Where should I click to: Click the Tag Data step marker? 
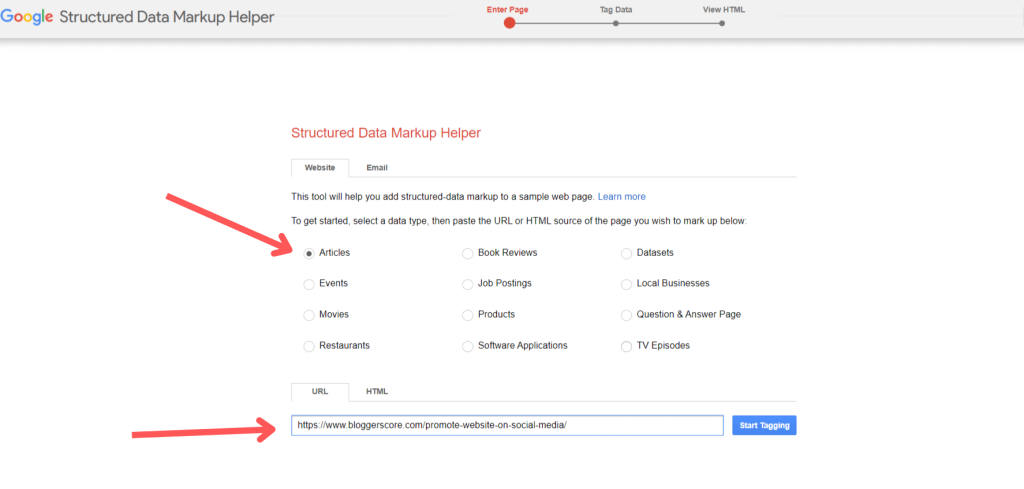point(616,23)
